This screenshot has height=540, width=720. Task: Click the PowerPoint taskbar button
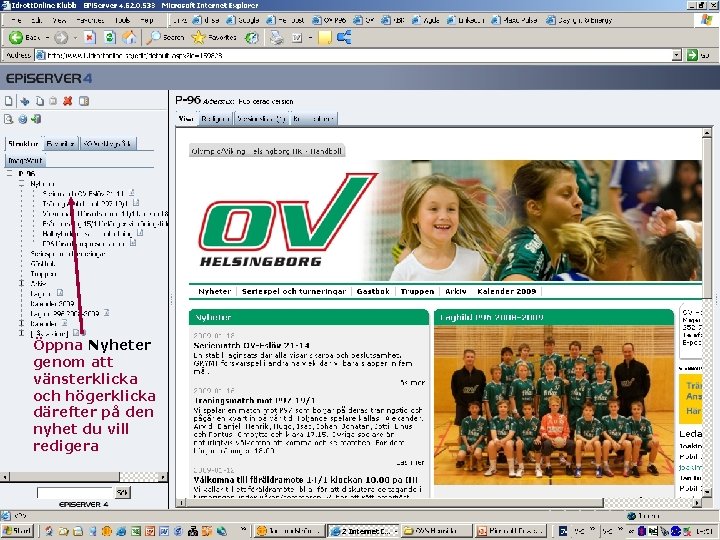point(510,531)
